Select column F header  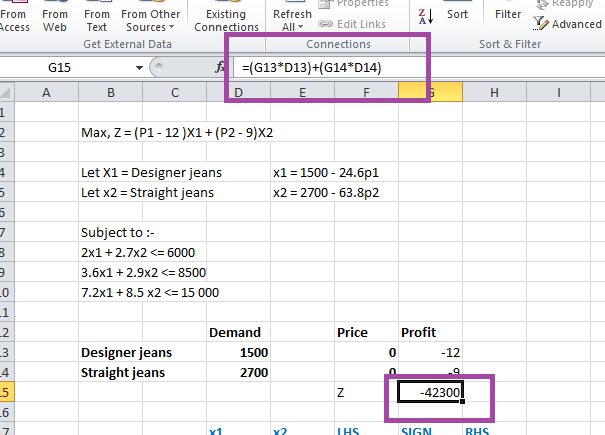tap(367, 93)
